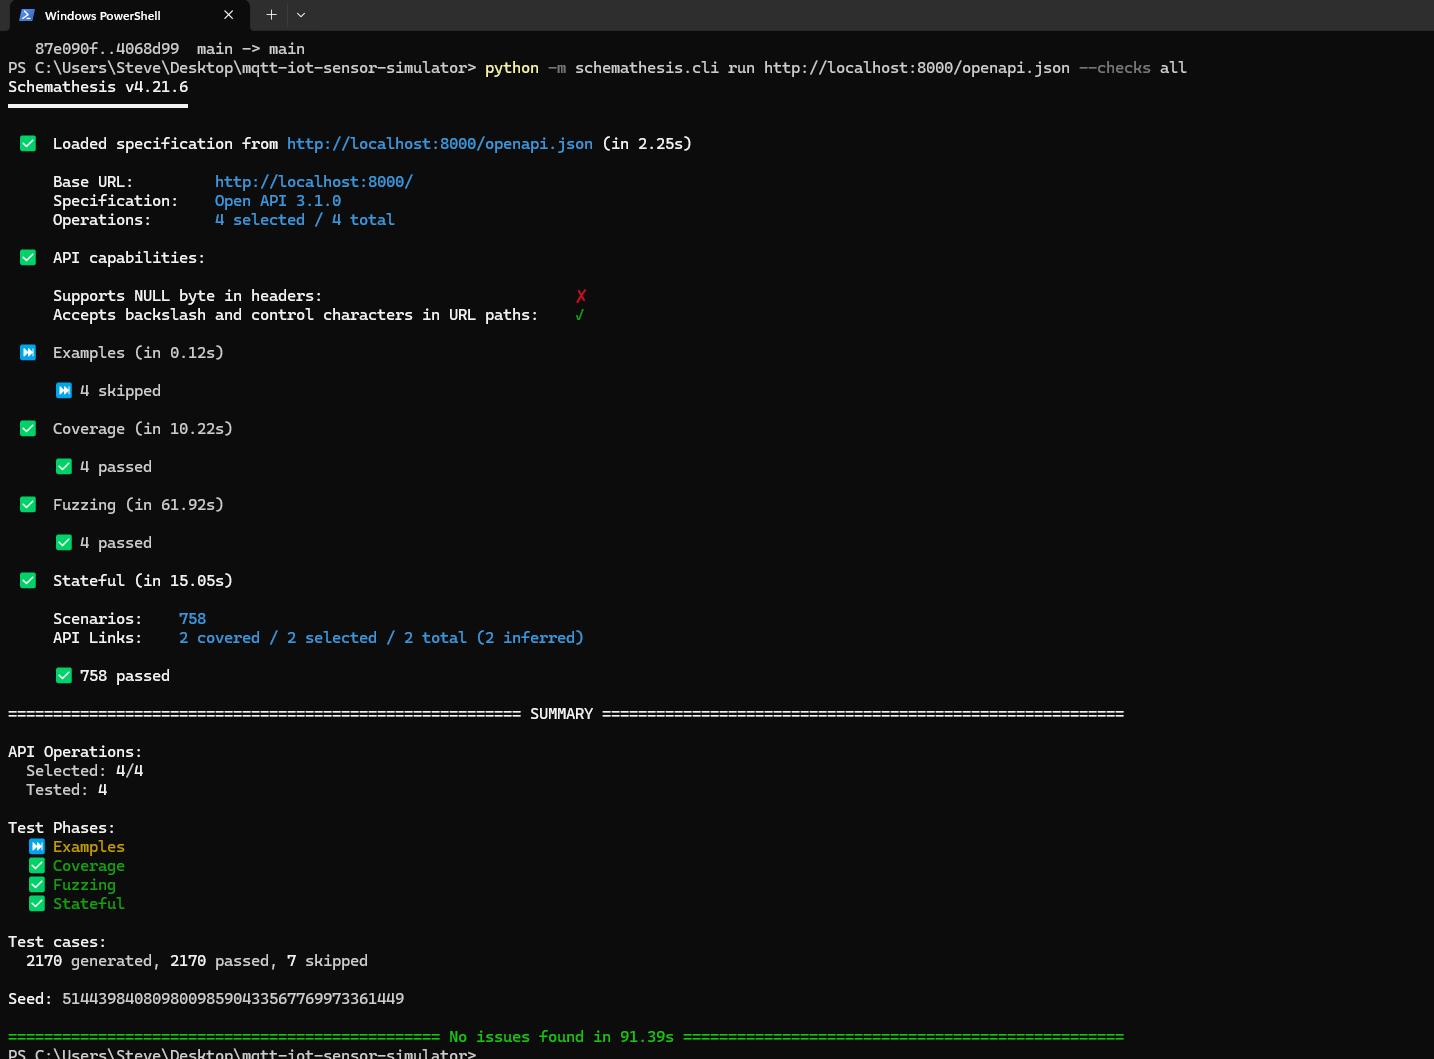
Task: Click the 'API Operations:' heading
Action: point(75,752)
